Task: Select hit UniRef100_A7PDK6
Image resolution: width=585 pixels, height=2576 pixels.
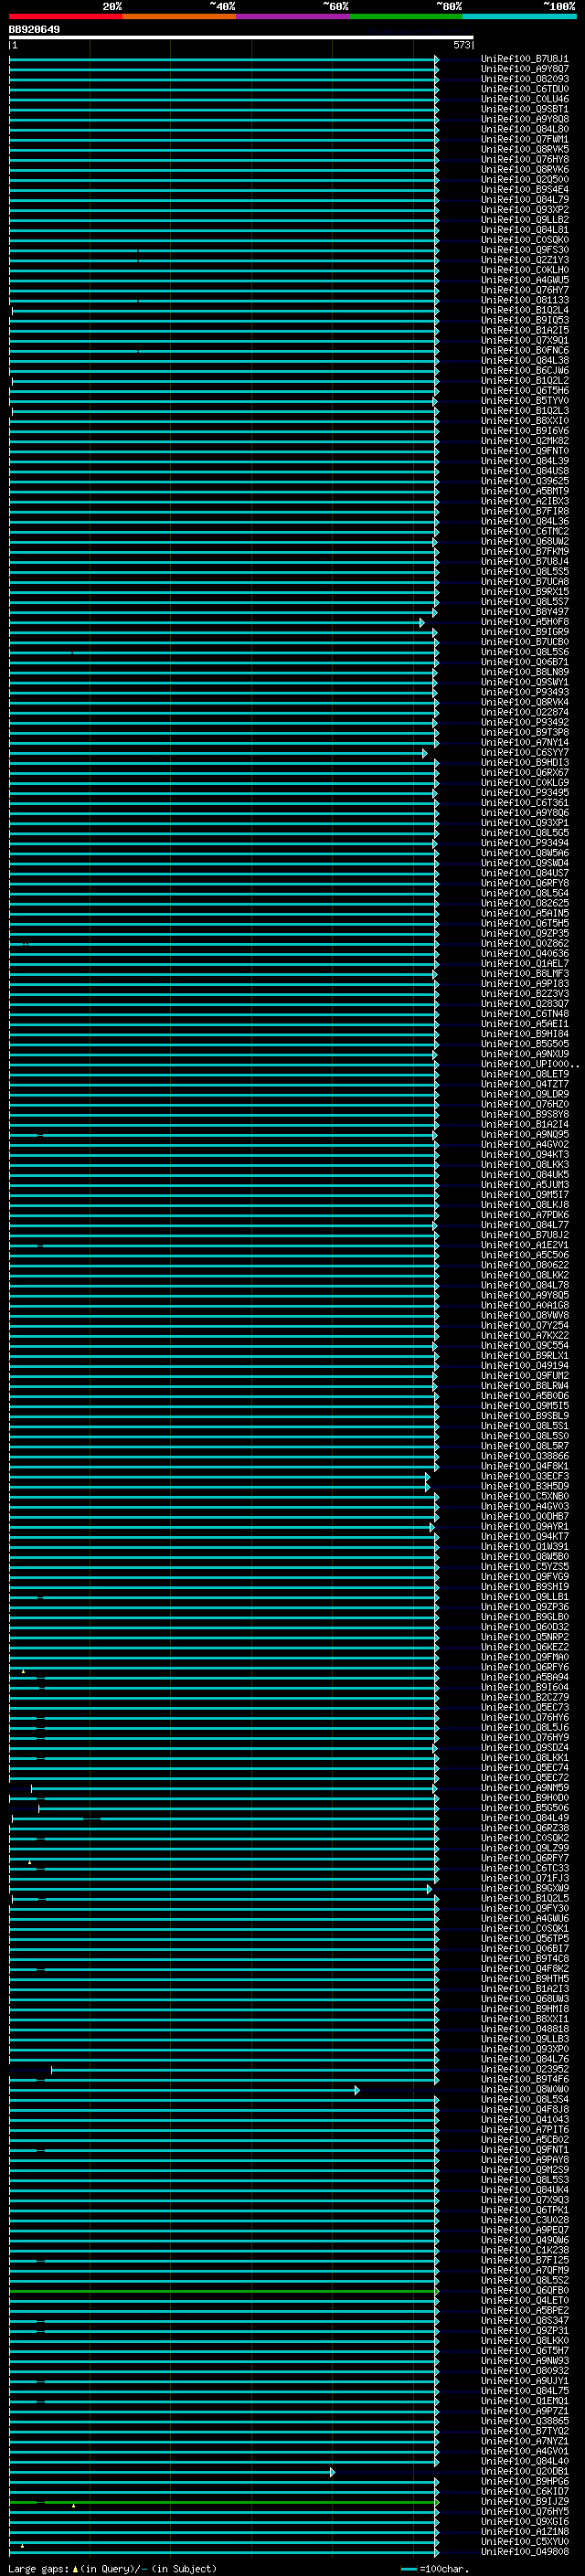Action: [x=525, y=1214]
